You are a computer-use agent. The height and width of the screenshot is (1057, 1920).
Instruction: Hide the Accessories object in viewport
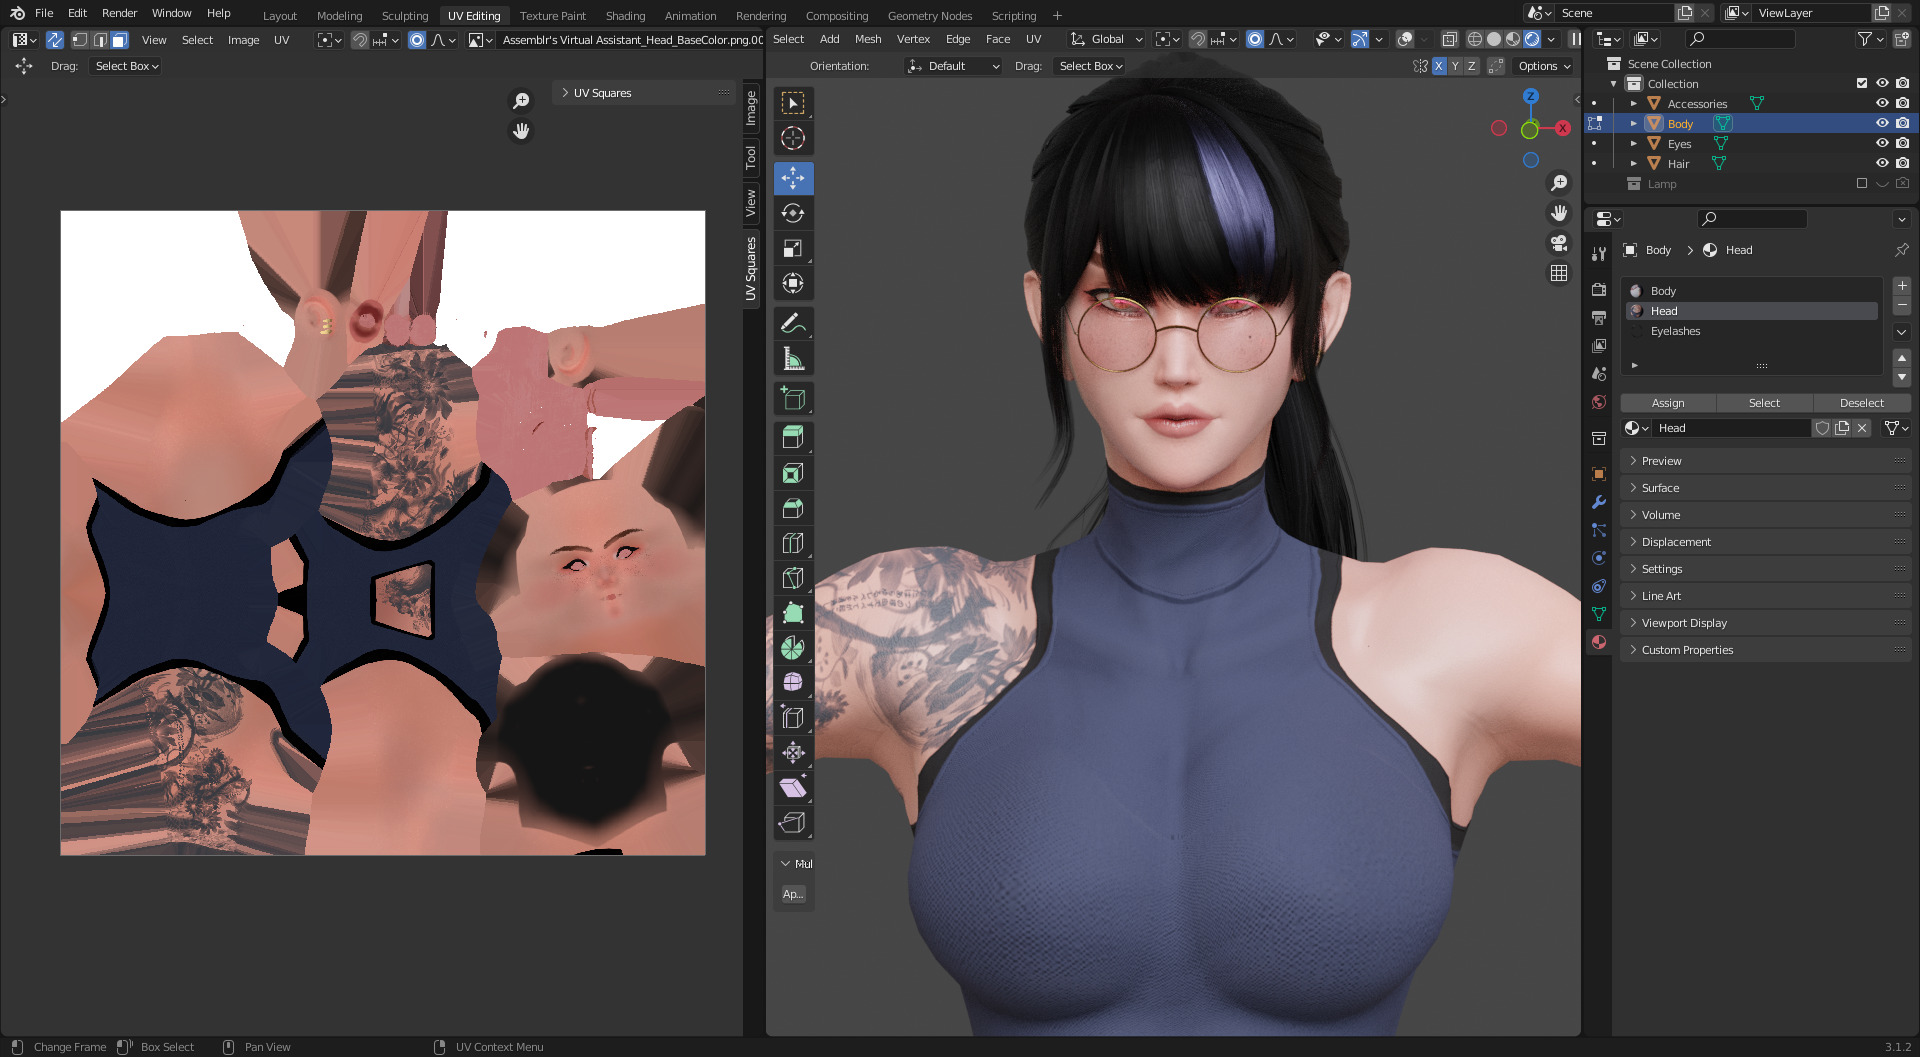(x=1882, y=103)
